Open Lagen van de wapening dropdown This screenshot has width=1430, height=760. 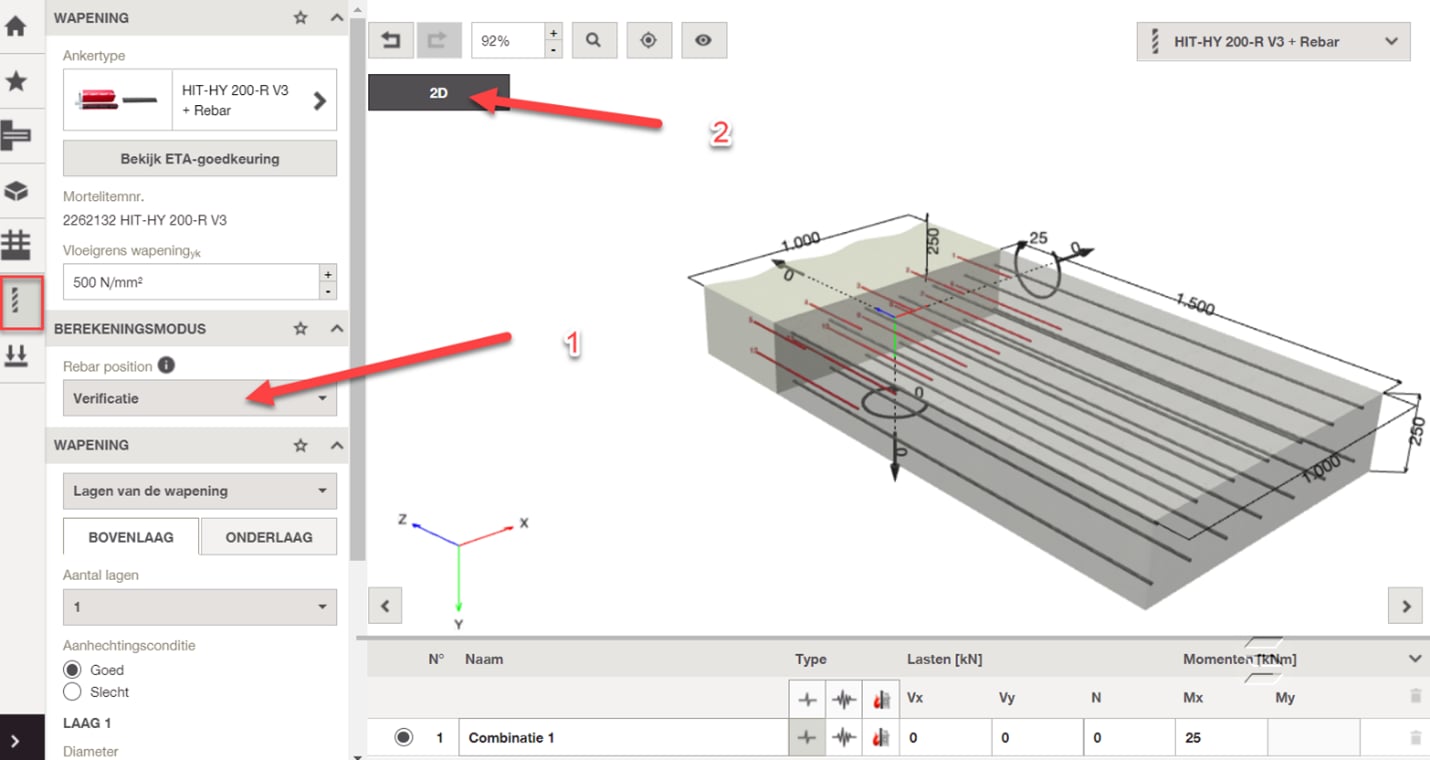pos(199,491)
